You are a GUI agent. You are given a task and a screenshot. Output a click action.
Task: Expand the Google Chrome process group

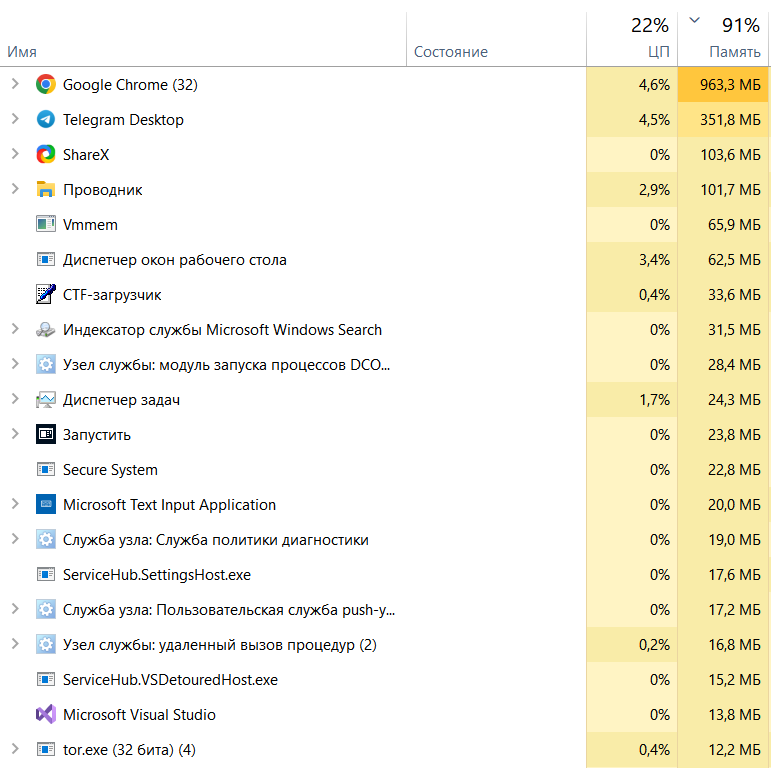tap(15, 84)
